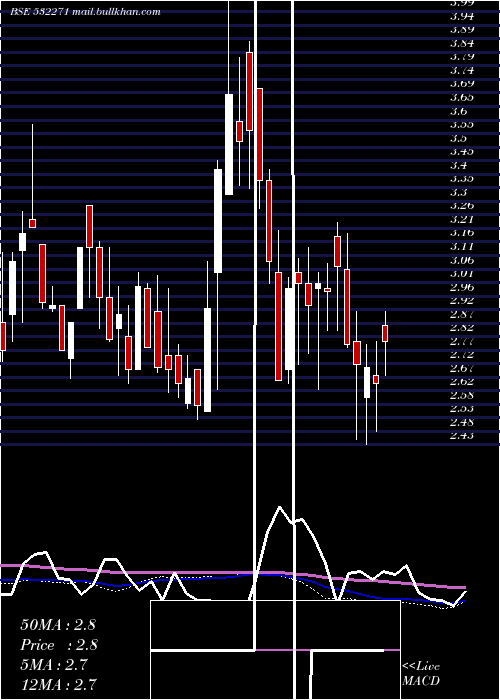
Task: Select the 2.77 axis value
Action: pos(462,341)
